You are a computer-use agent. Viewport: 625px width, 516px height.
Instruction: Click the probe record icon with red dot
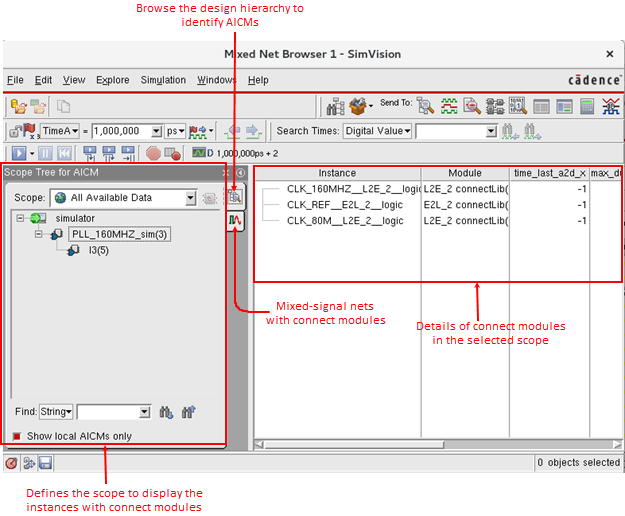173,153
